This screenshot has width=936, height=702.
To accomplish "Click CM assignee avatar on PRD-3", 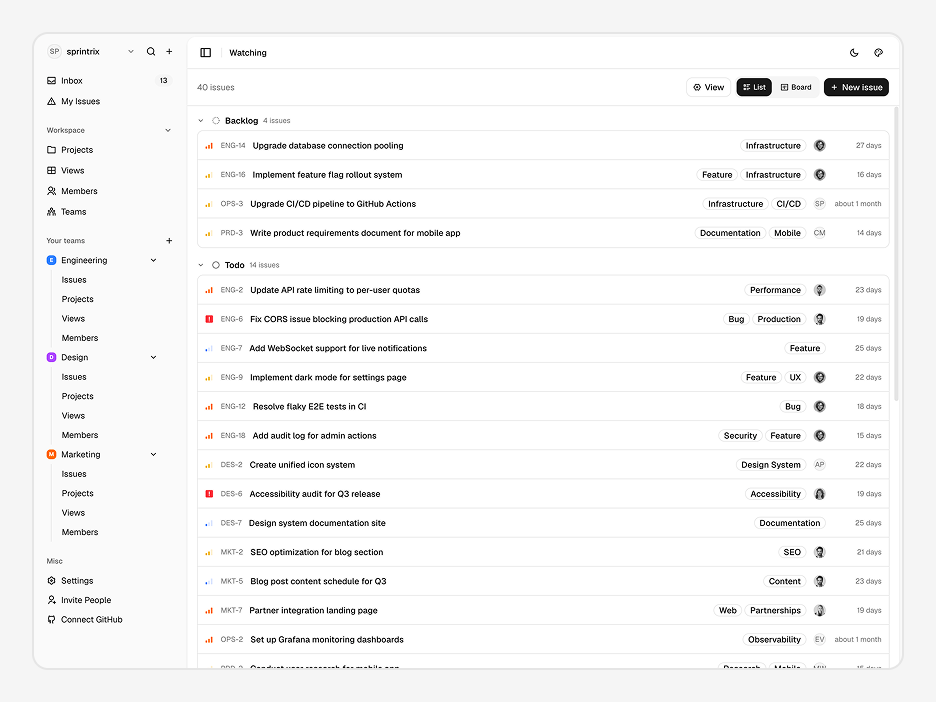I will click(820, 233).
